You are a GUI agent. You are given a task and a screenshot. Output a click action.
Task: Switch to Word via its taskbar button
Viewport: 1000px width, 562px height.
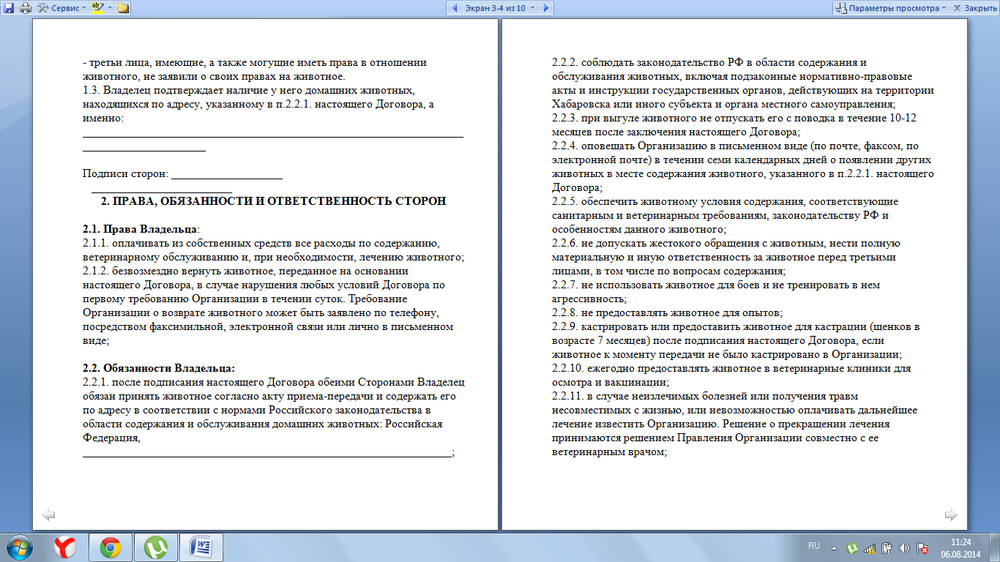(x=201, y=546)
